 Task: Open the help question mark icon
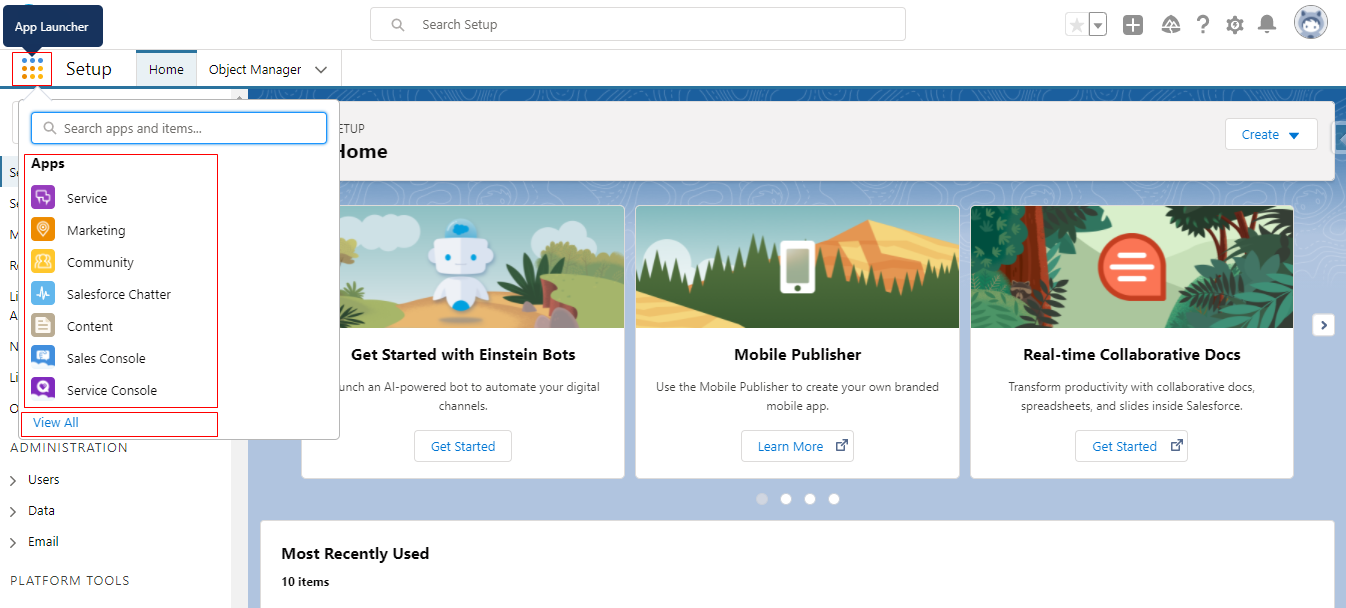click(x=1203, y=25)
